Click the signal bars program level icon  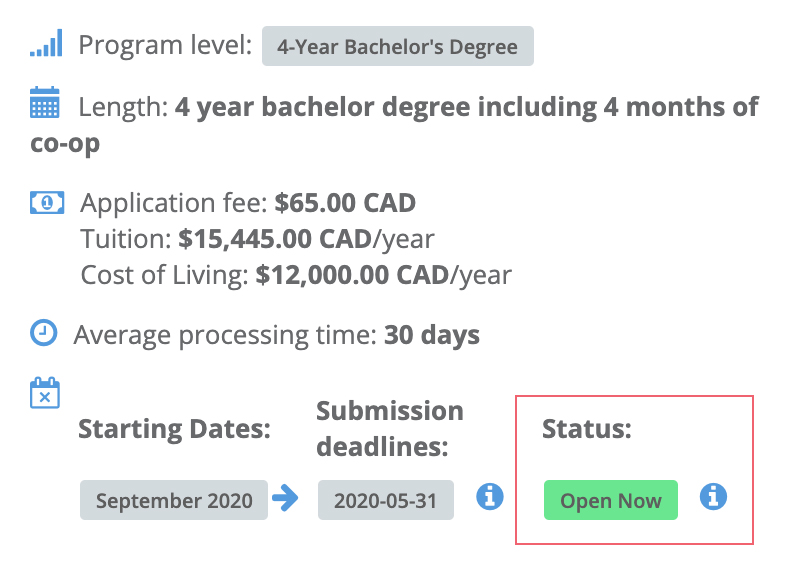point(46,43)
